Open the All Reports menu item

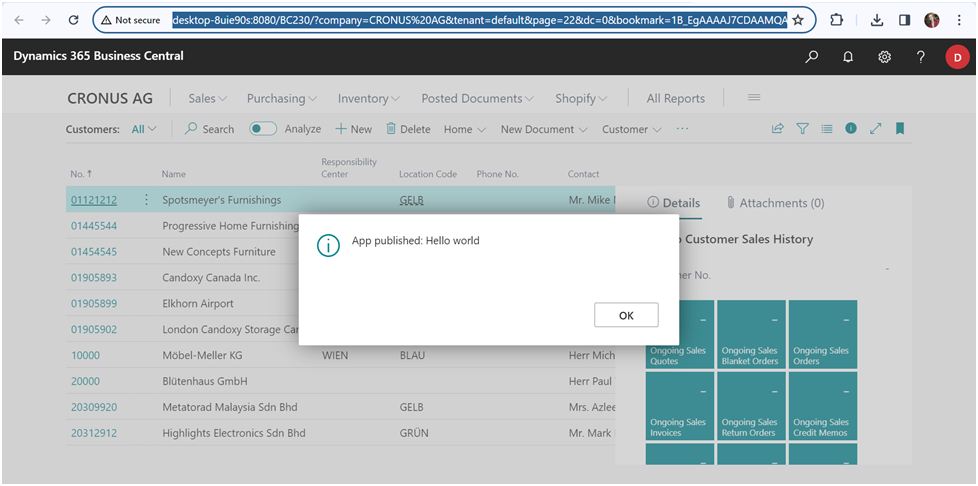click(x=675, y=98)
